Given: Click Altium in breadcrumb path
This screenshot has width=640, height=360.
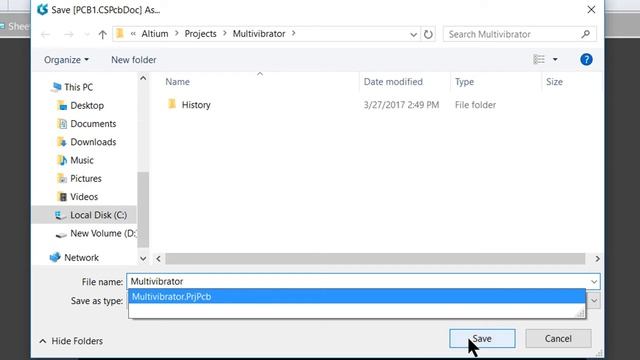Looking at the screenshot, I should pyautogui.click(x=155, y=34).
